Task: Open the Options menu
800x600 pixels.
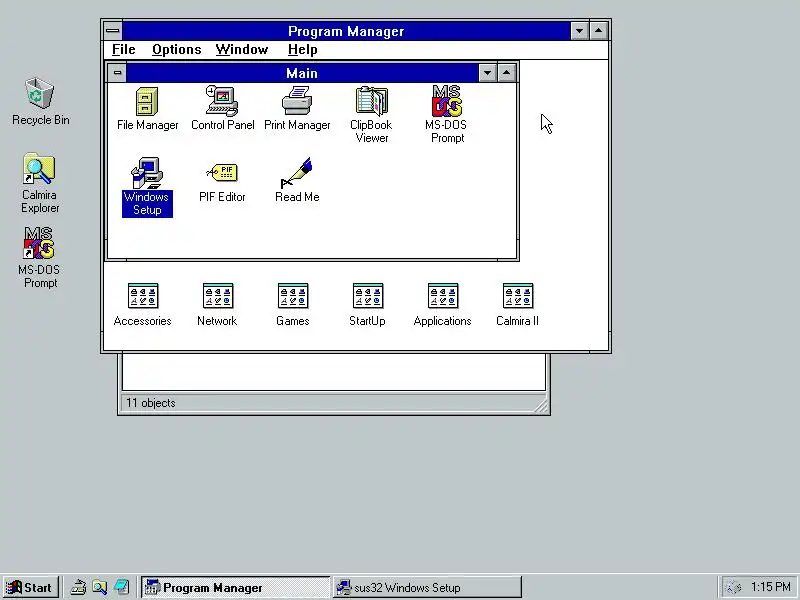Action: click(x=177, y=49)
